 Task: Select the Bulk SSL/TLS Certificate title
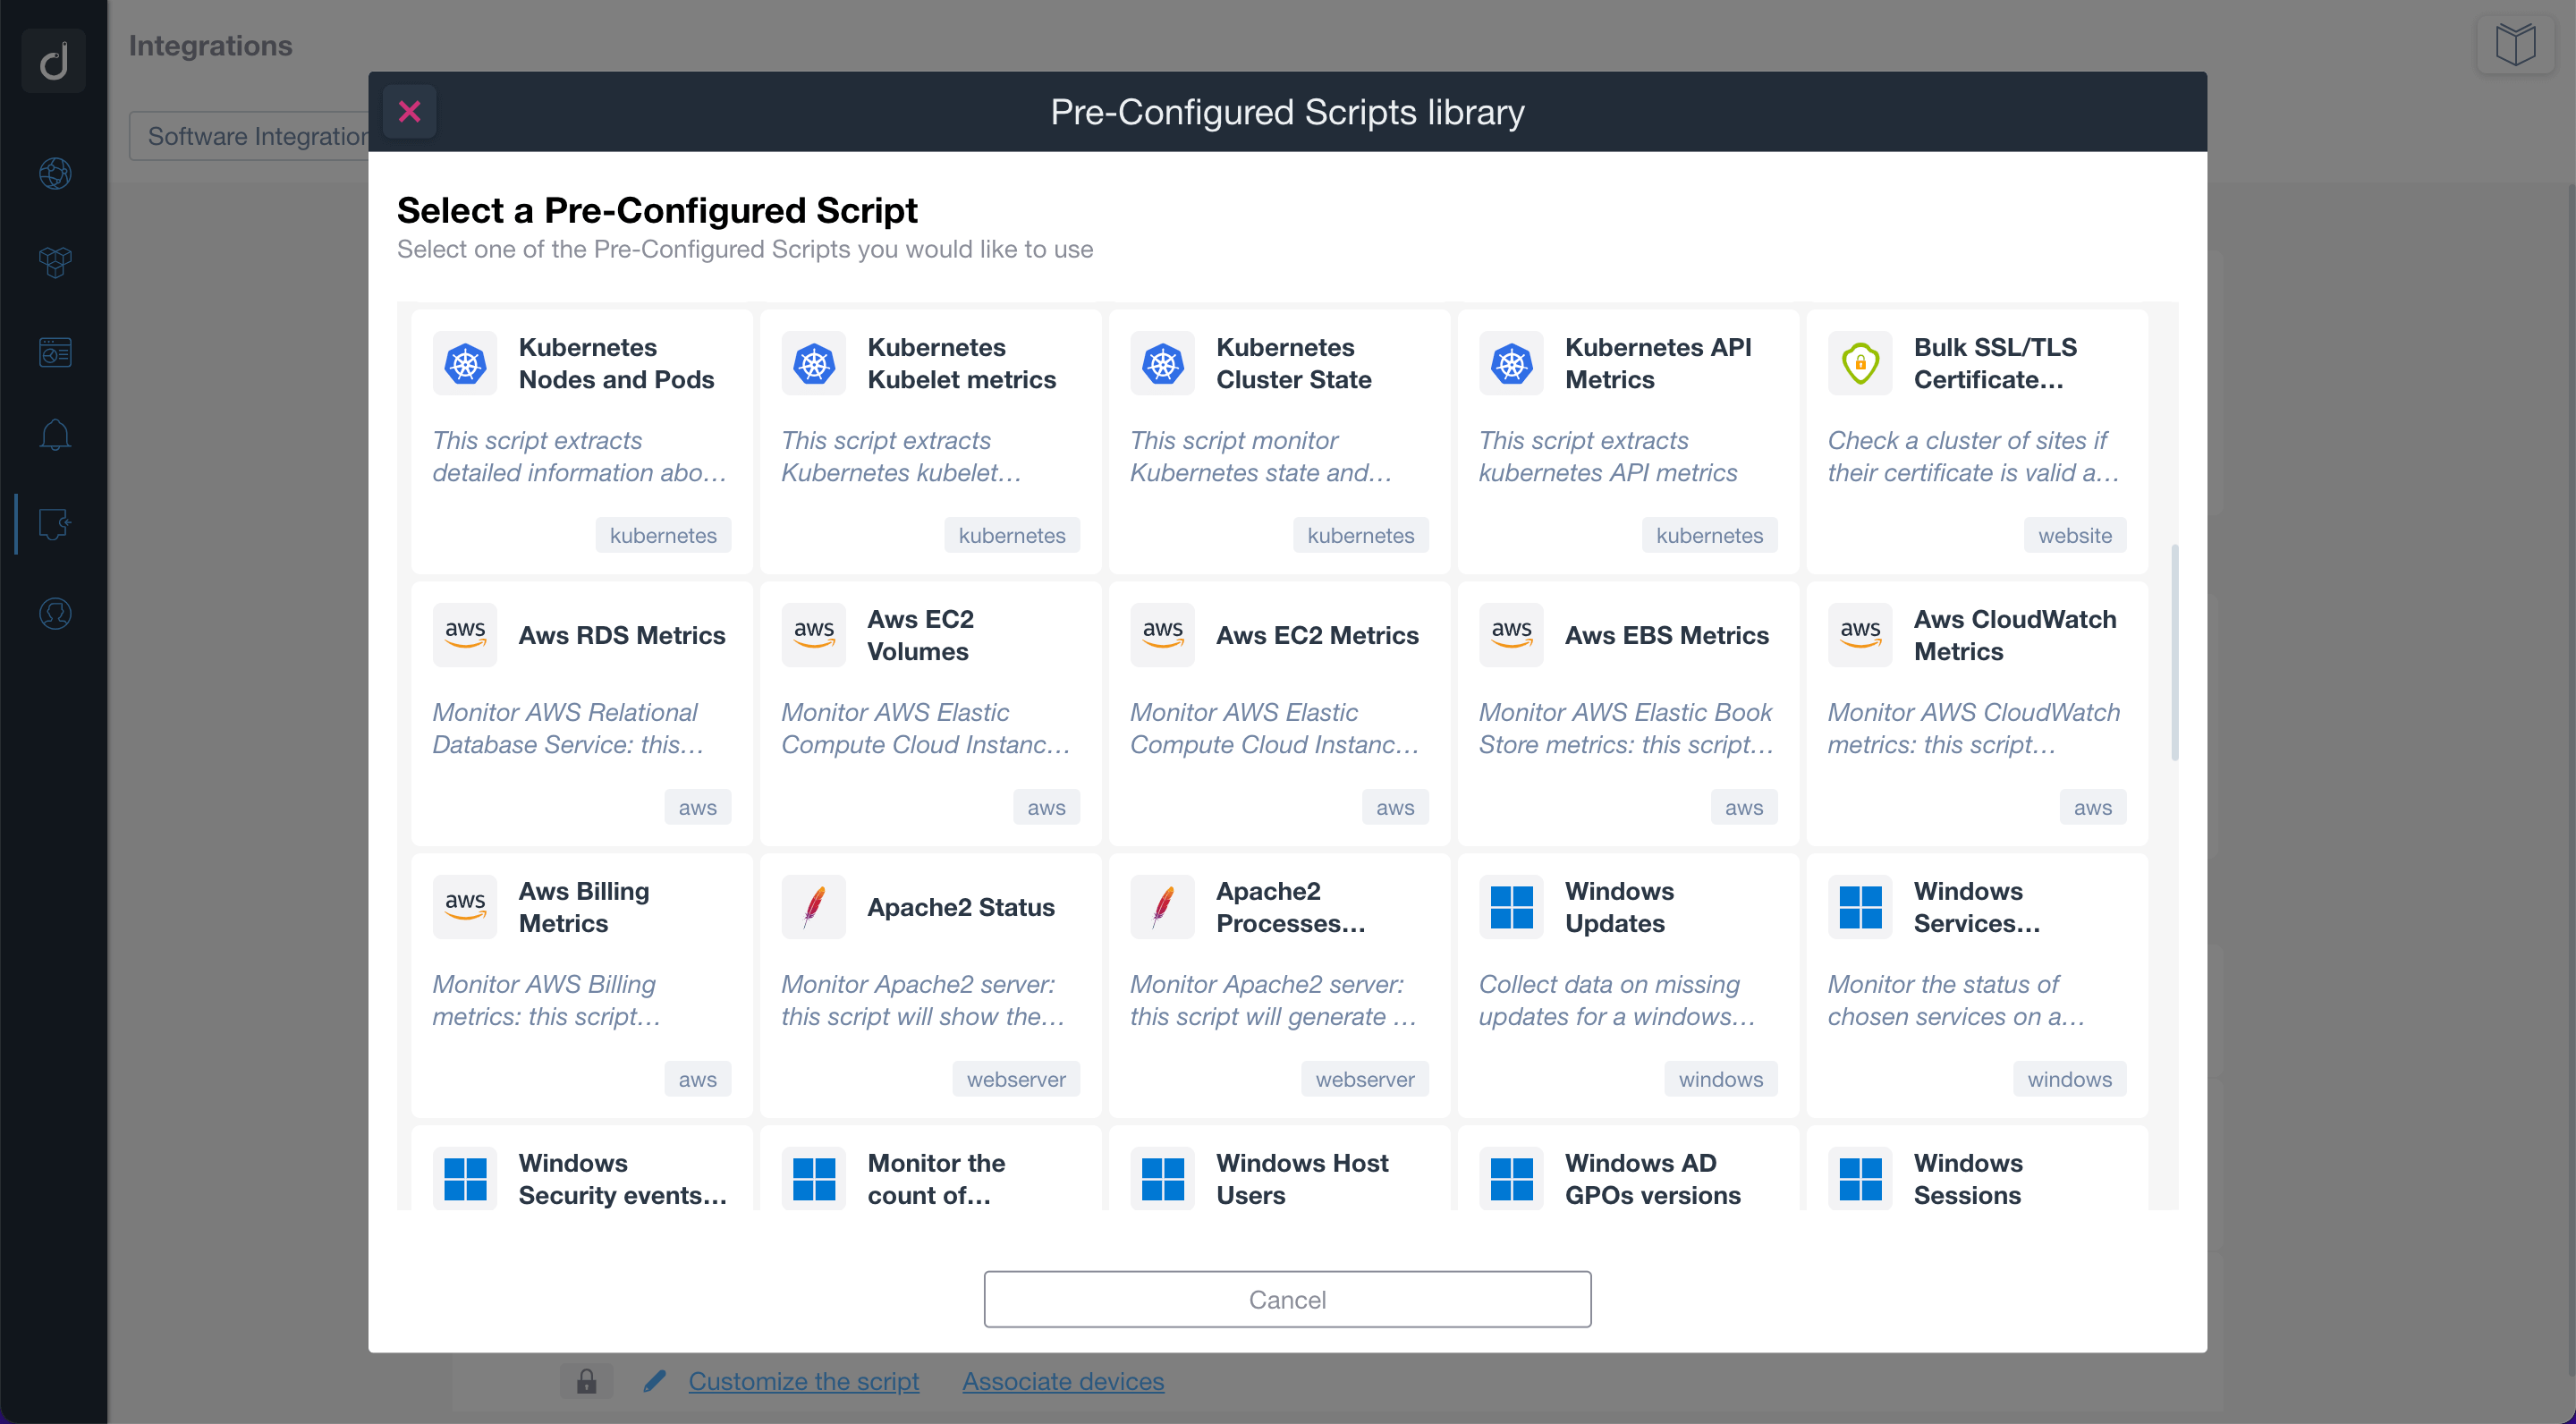[x=1995, y=363]
